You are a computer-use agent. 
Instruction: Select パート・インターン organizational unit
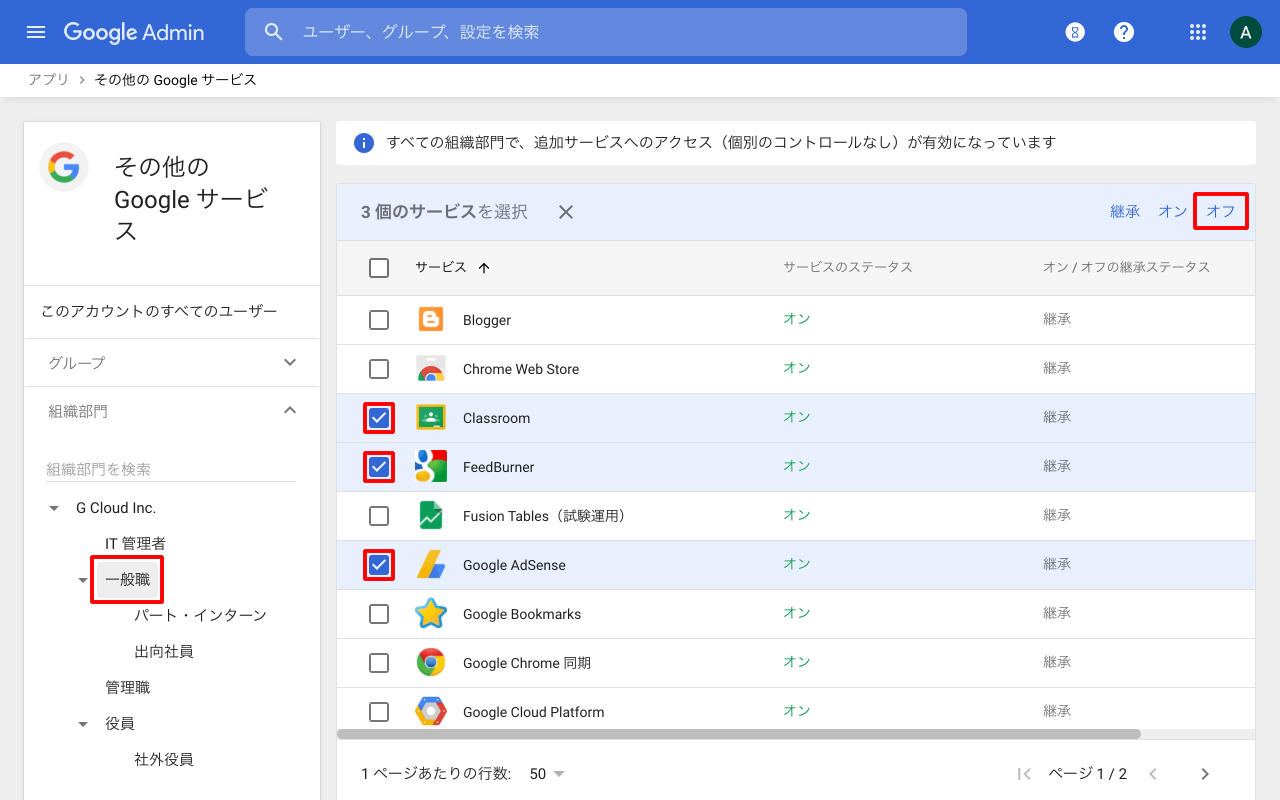[201, 616]
